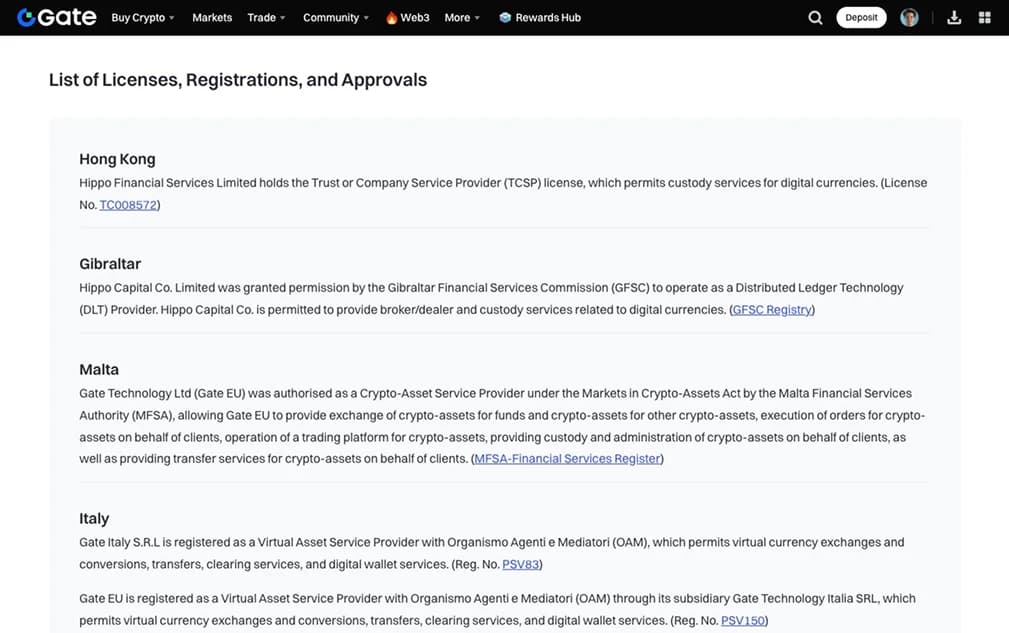Click the download app icon
This screenshot has width=1009, height=633.
(x=954, y=17)
